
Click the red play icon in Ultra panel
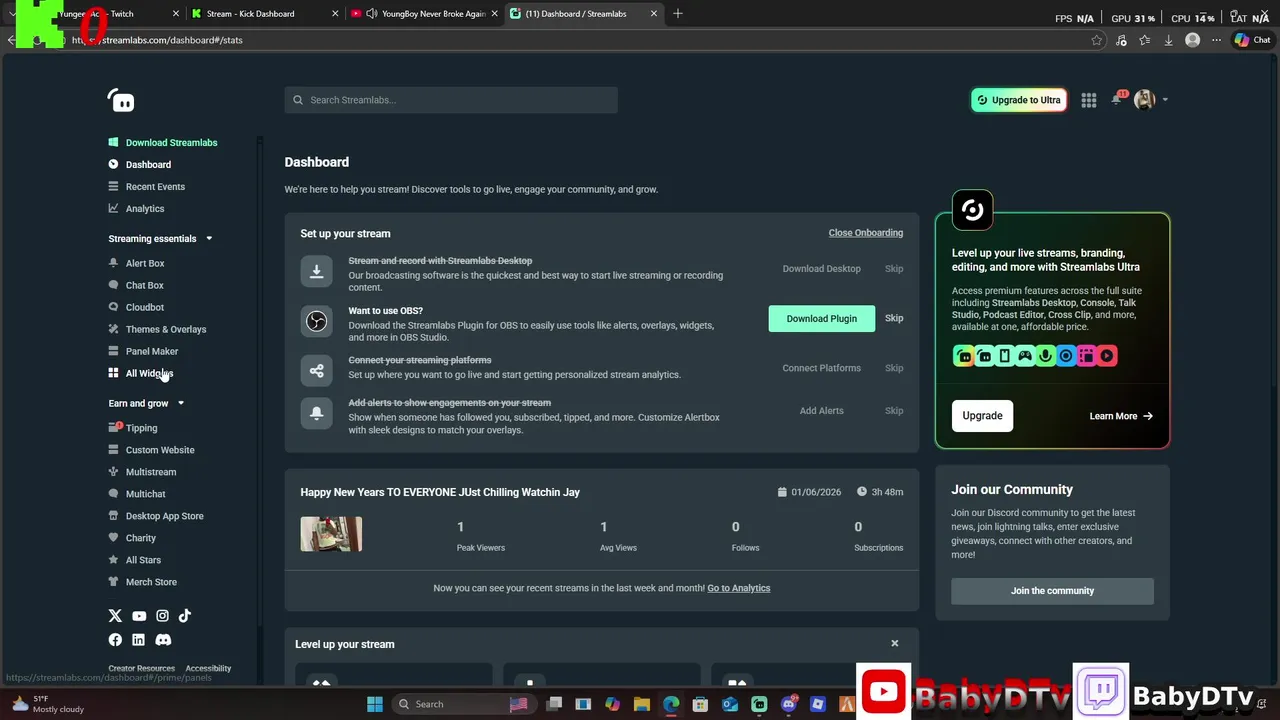tap(1107, 356)
